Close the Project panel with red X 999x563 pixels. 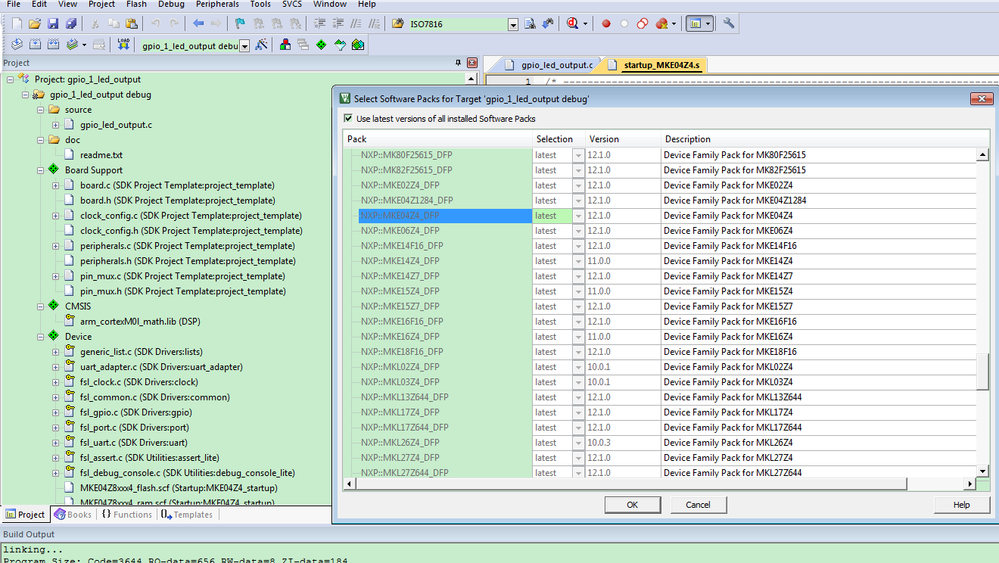tap(472, 62)
